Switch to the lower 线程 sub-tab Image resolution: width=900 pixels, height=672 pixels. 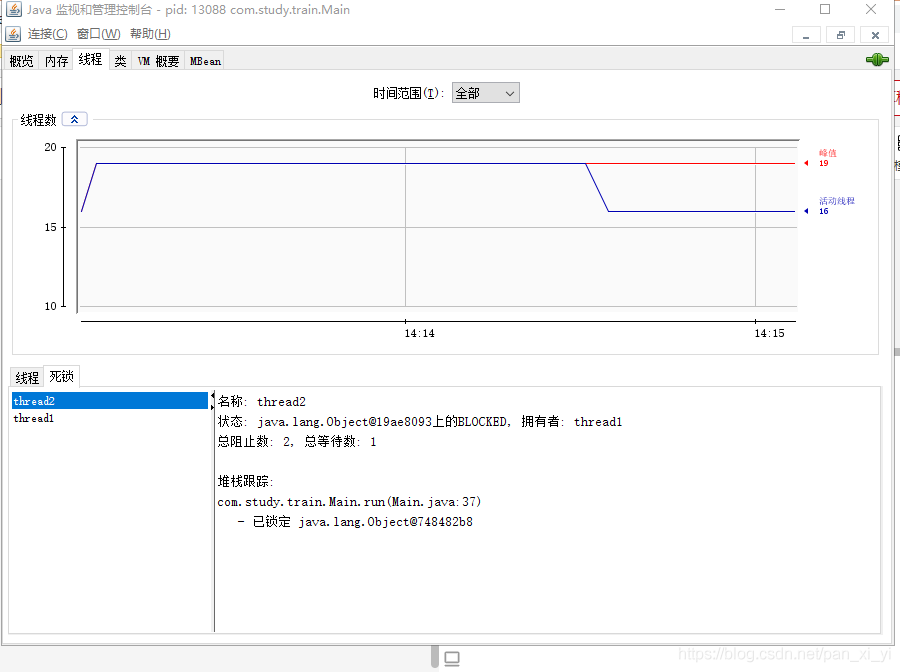coord(27,378)
